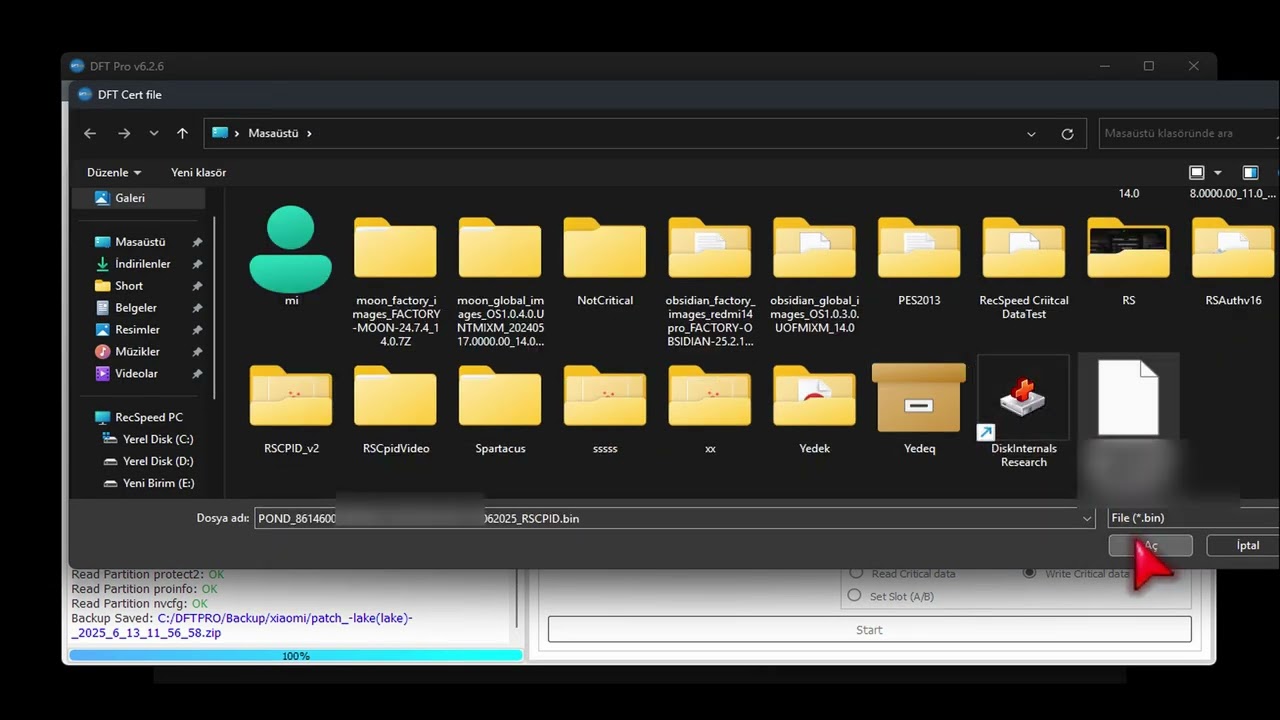Select the DiskInternals Research shortcut
This screenshot has height=720, width=1280.
1023,397
